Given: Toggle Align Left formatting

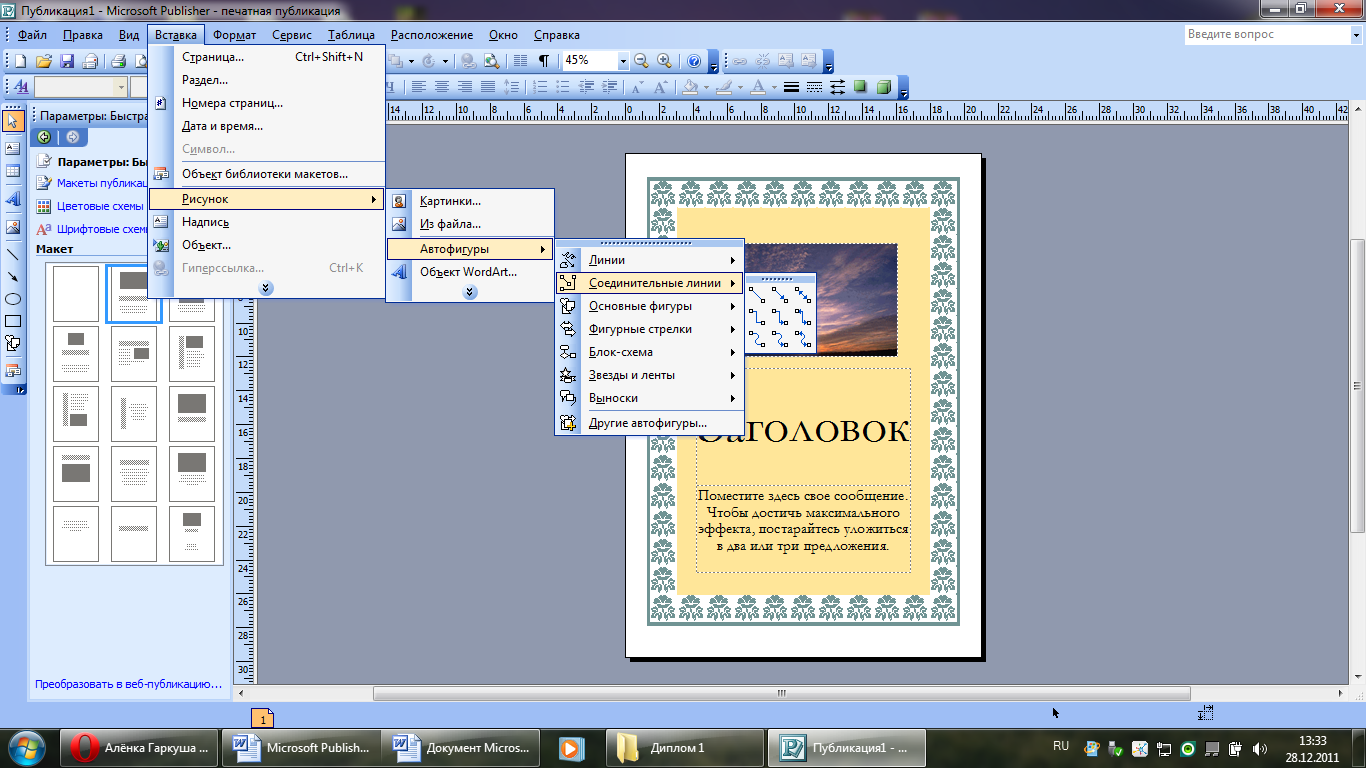Looking at the screenshot, I should 419,87.
